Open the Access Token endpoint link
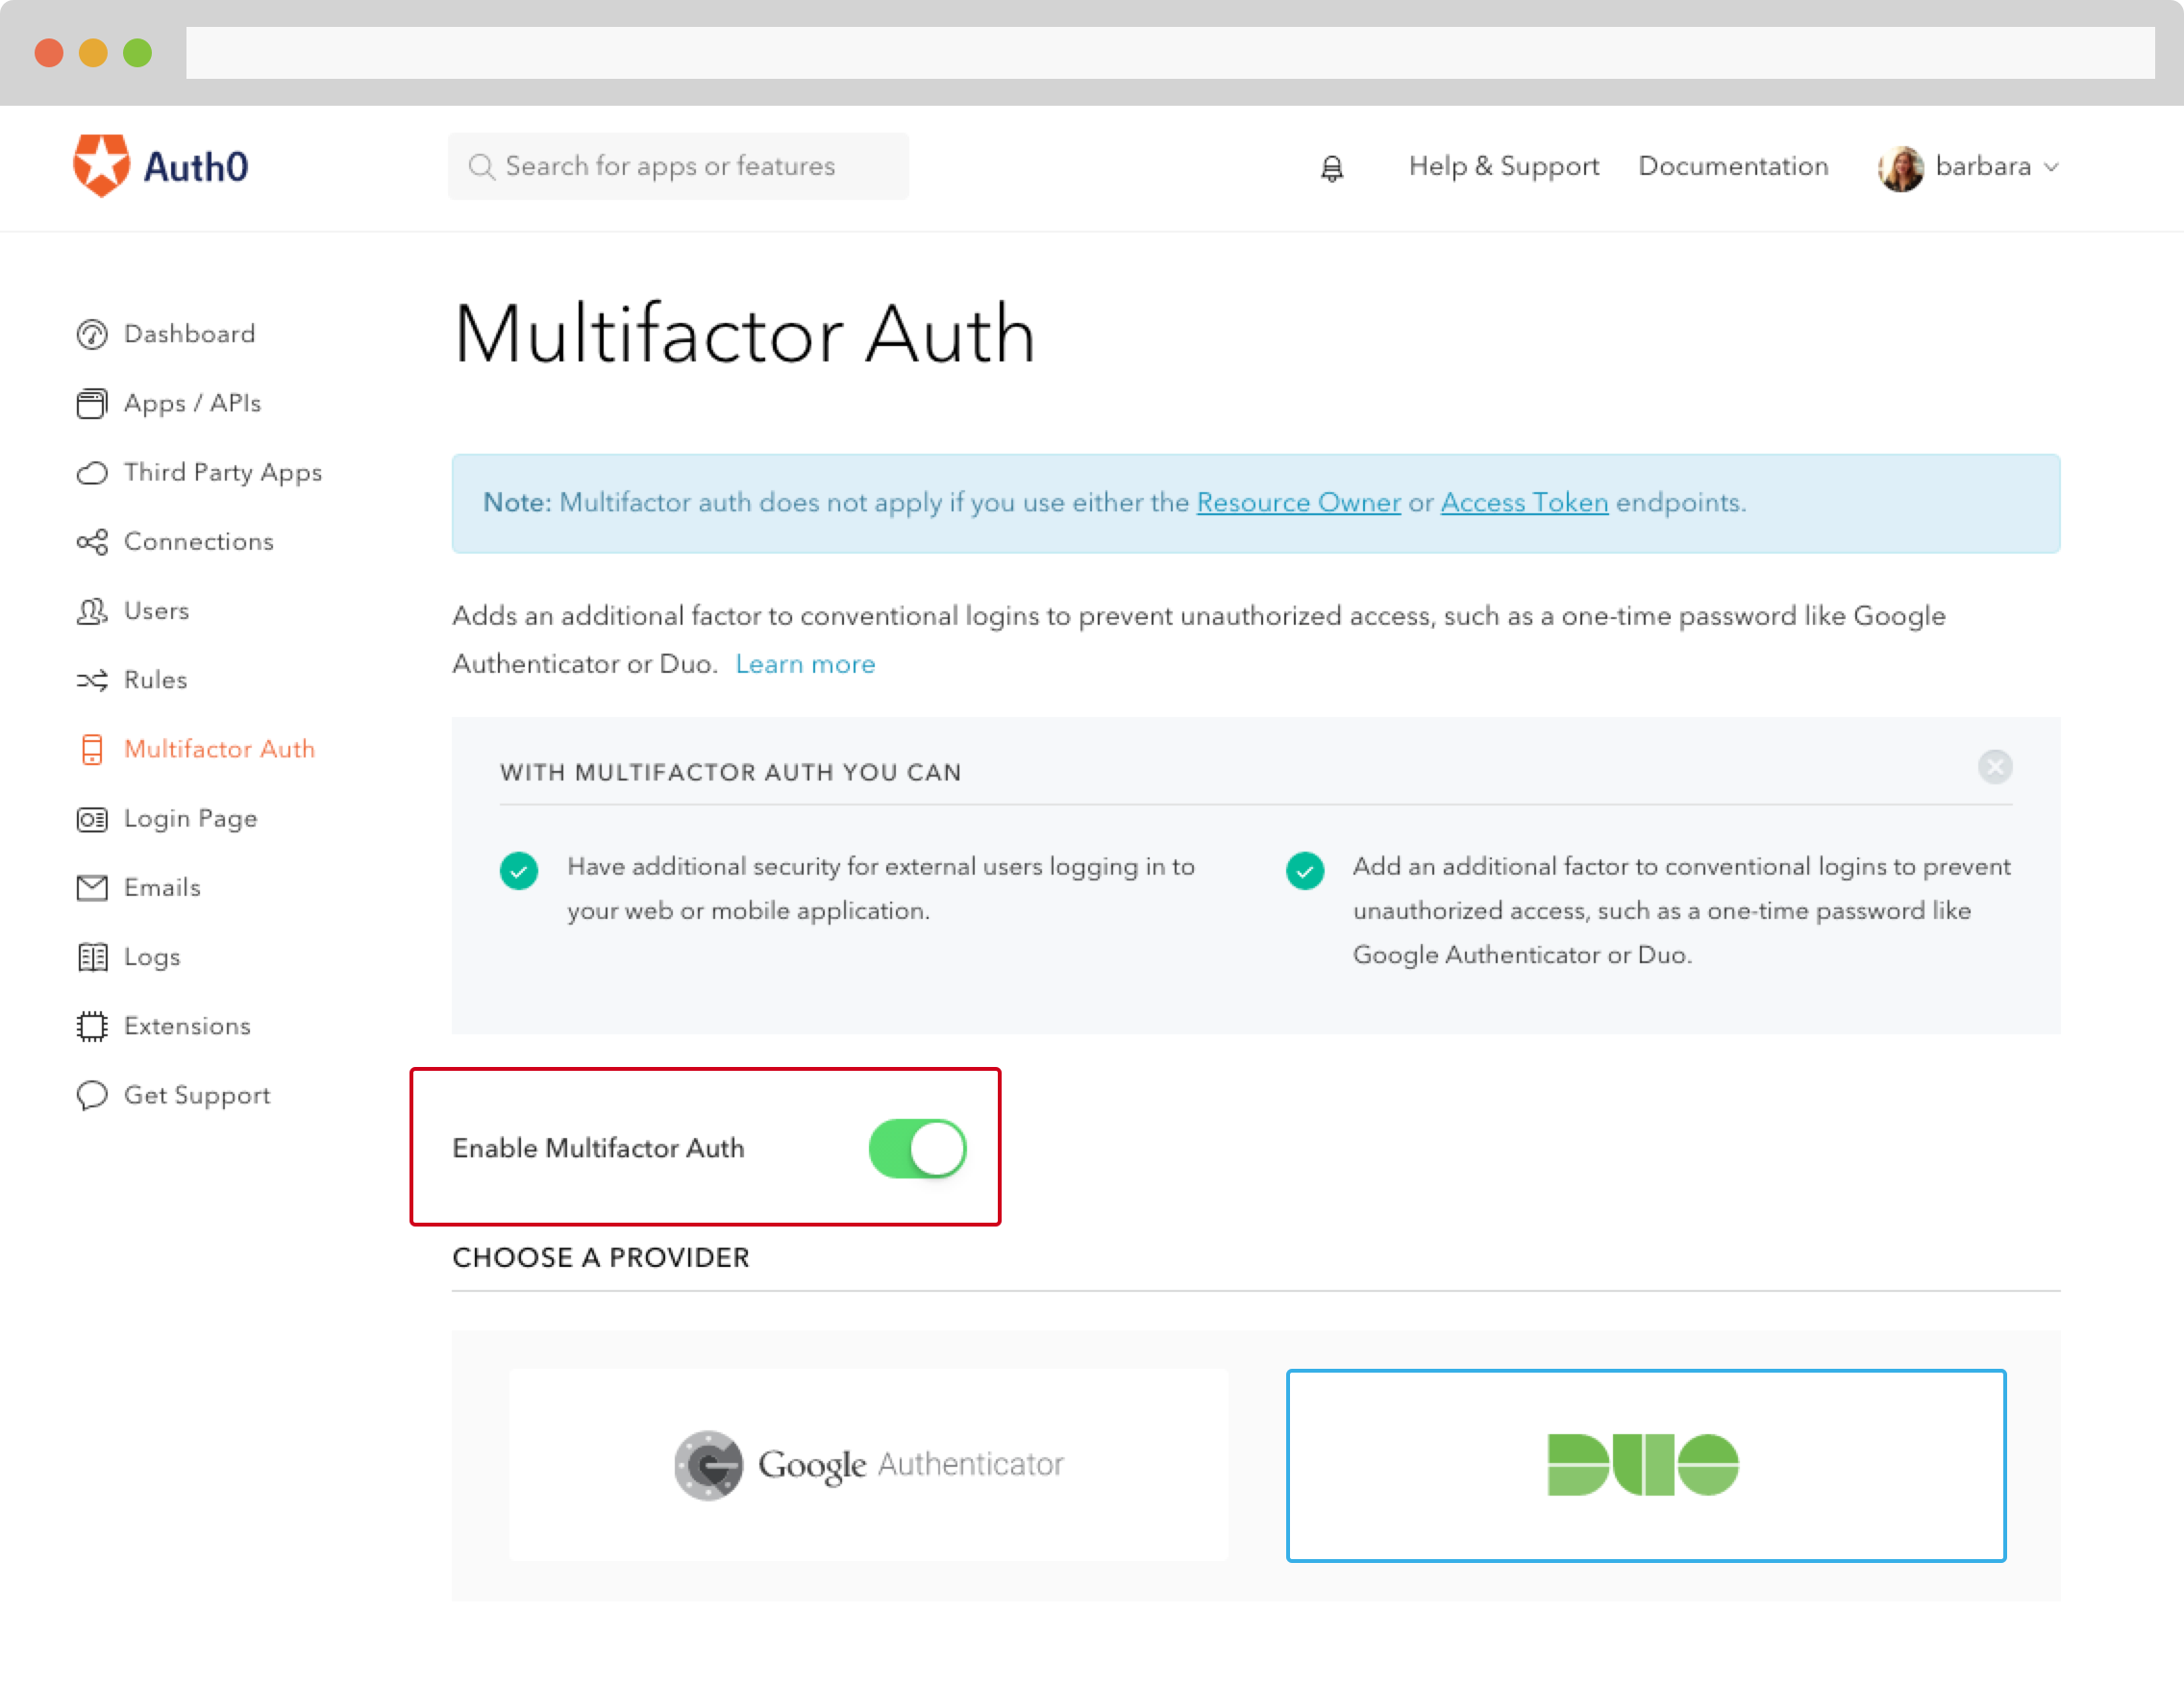 click(x=1523, y=502)
